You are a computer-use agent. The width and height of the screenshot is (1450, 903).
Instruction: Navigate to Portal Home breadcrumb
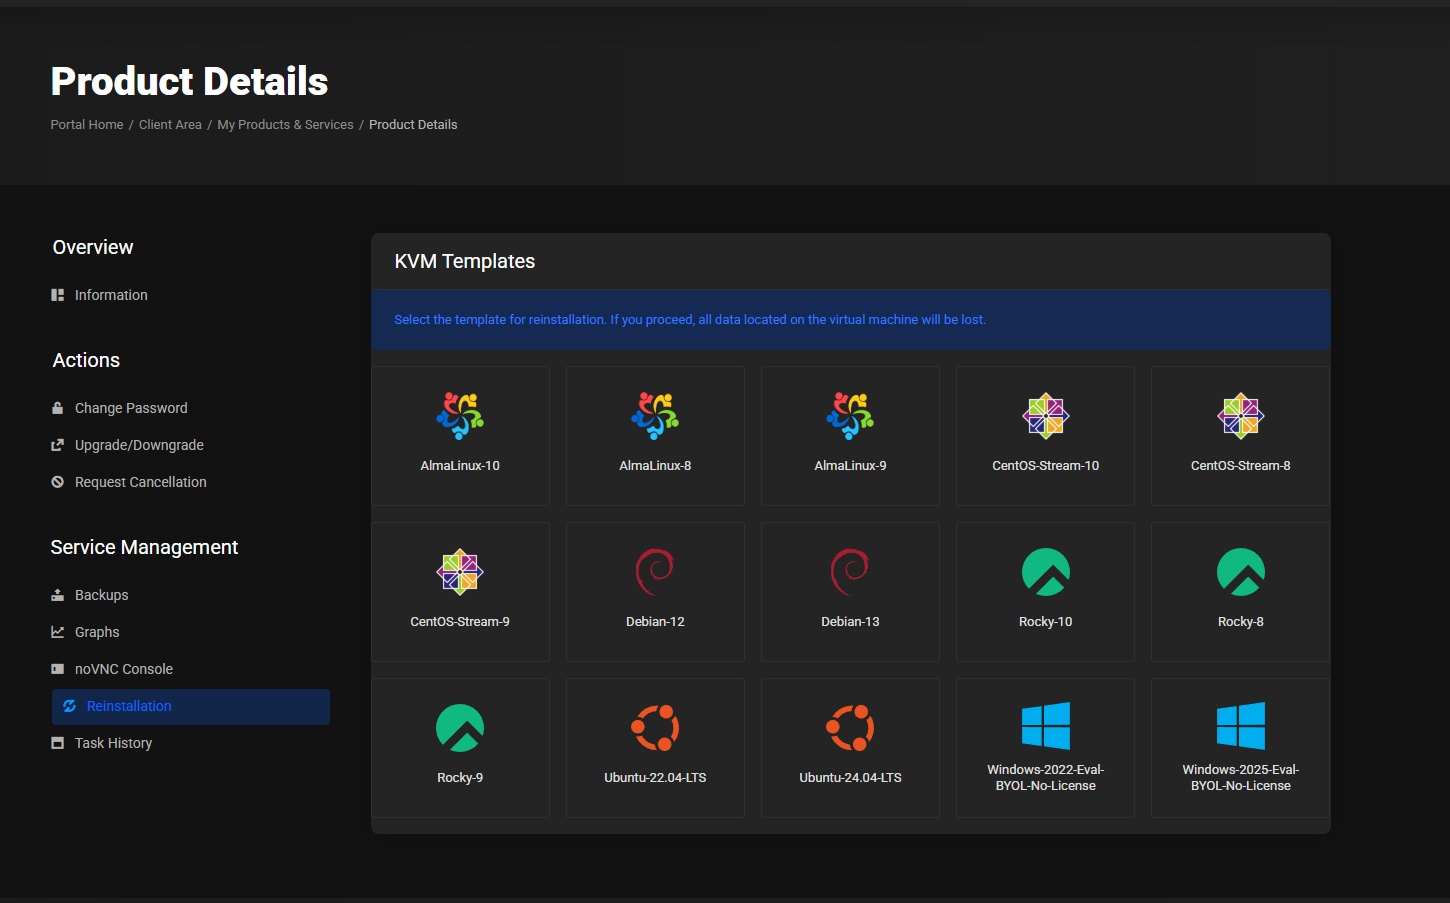tap(87, 124)
